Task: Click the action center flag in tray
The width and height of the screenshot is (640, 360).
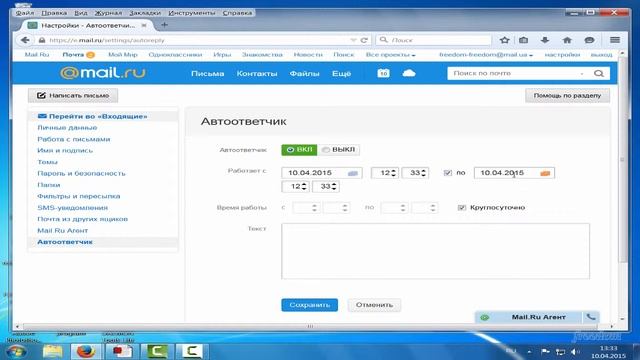Action: (x=545, y=351)
